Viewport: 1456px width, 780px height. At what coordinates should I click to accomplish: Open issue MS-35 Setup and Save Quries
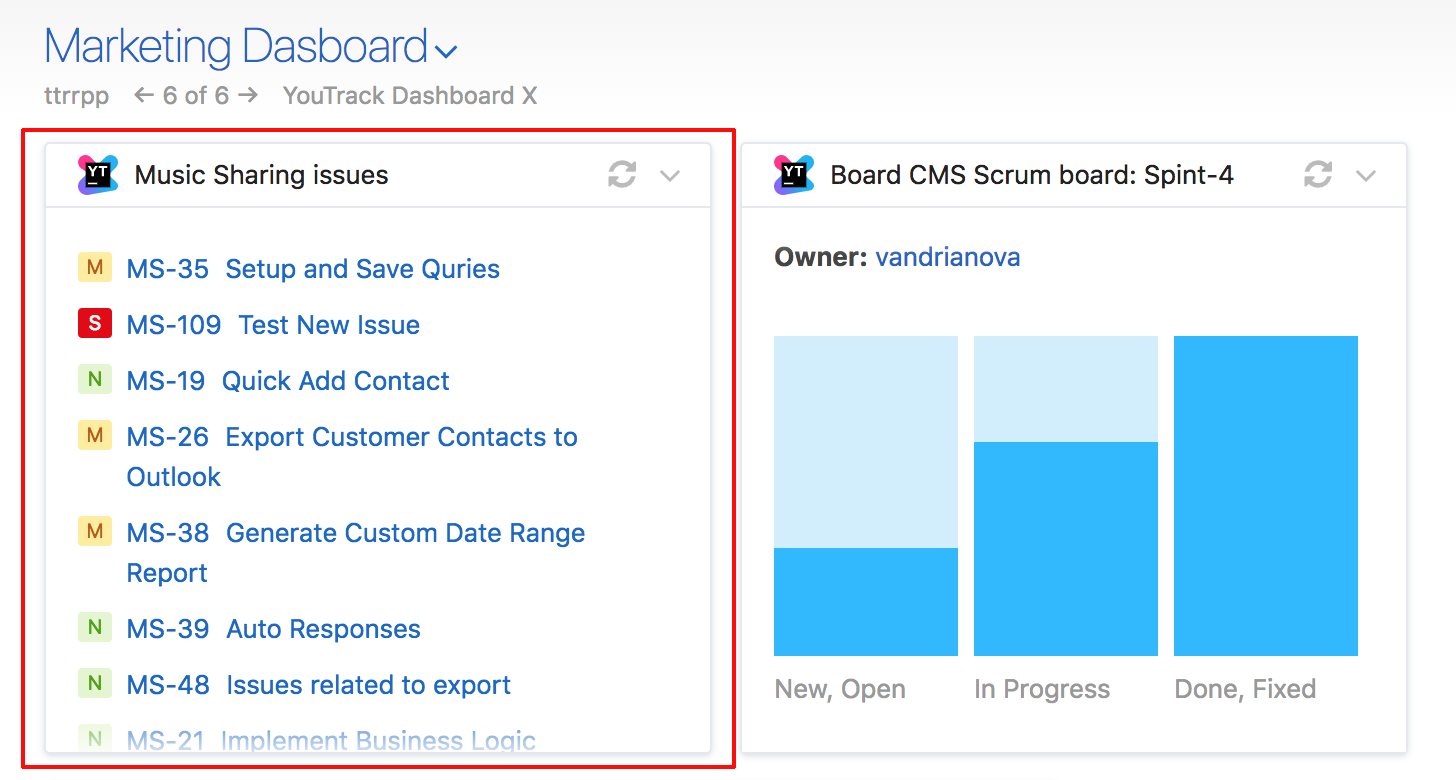coord(313,268)
